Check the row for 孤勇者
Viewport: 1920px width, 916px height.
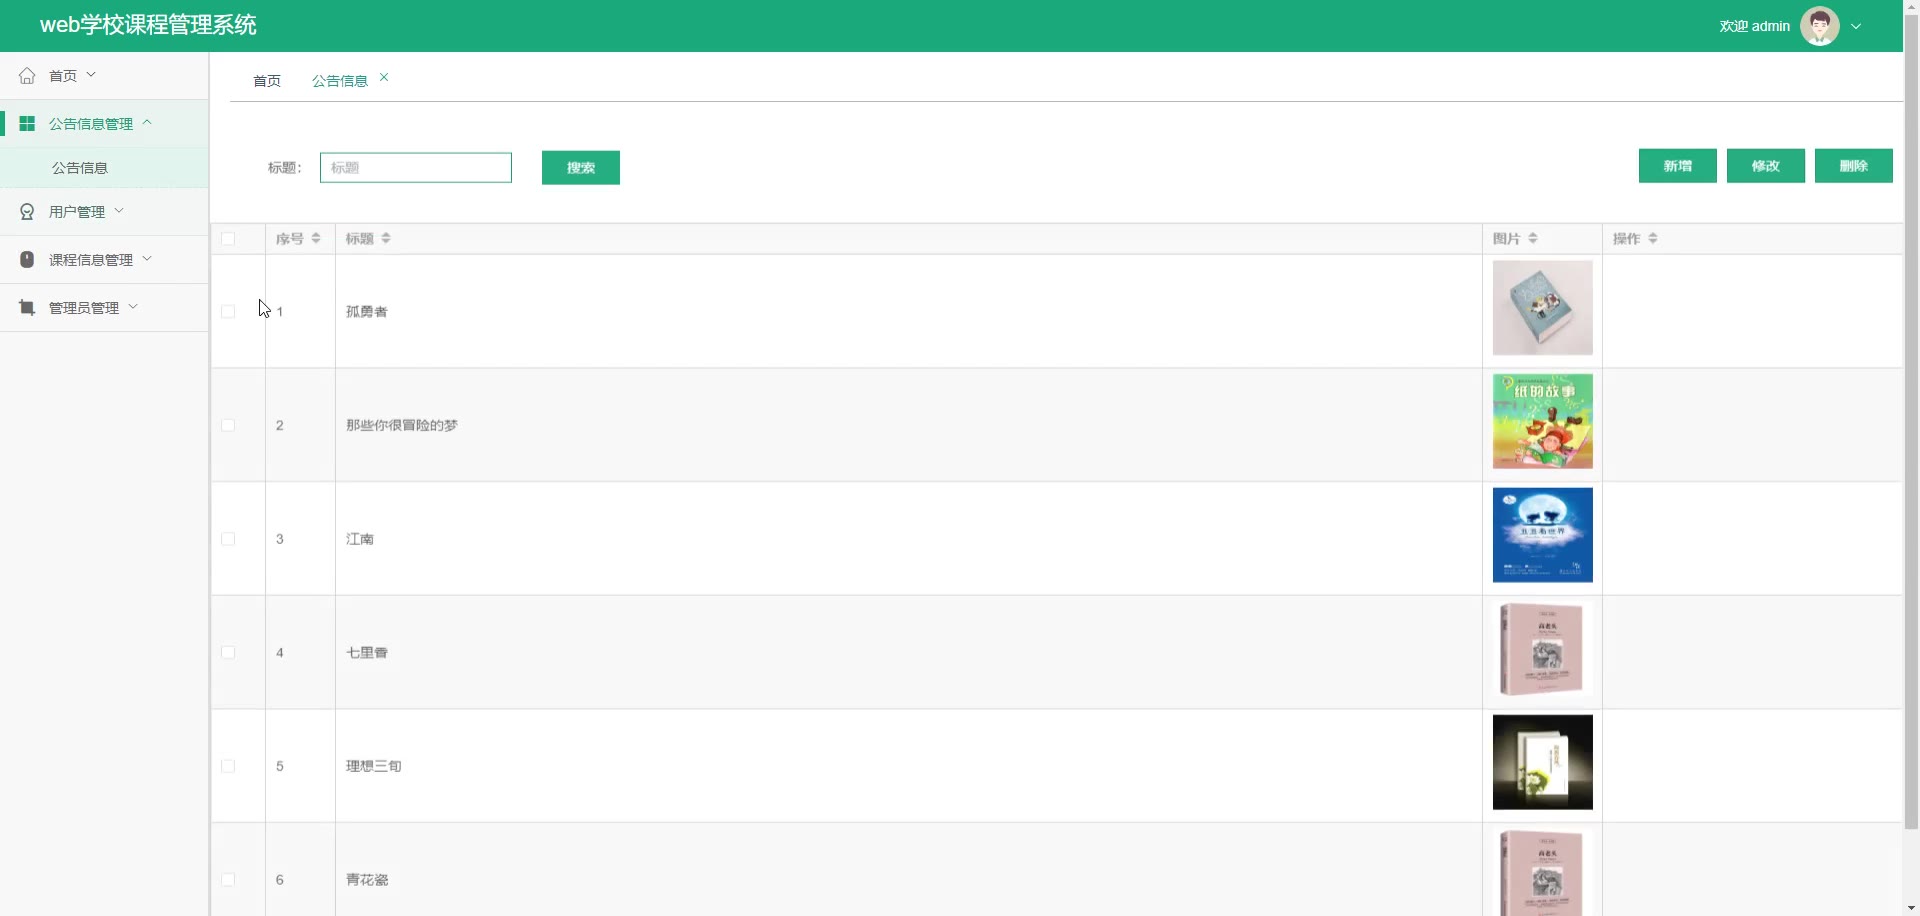pos(228,312)
